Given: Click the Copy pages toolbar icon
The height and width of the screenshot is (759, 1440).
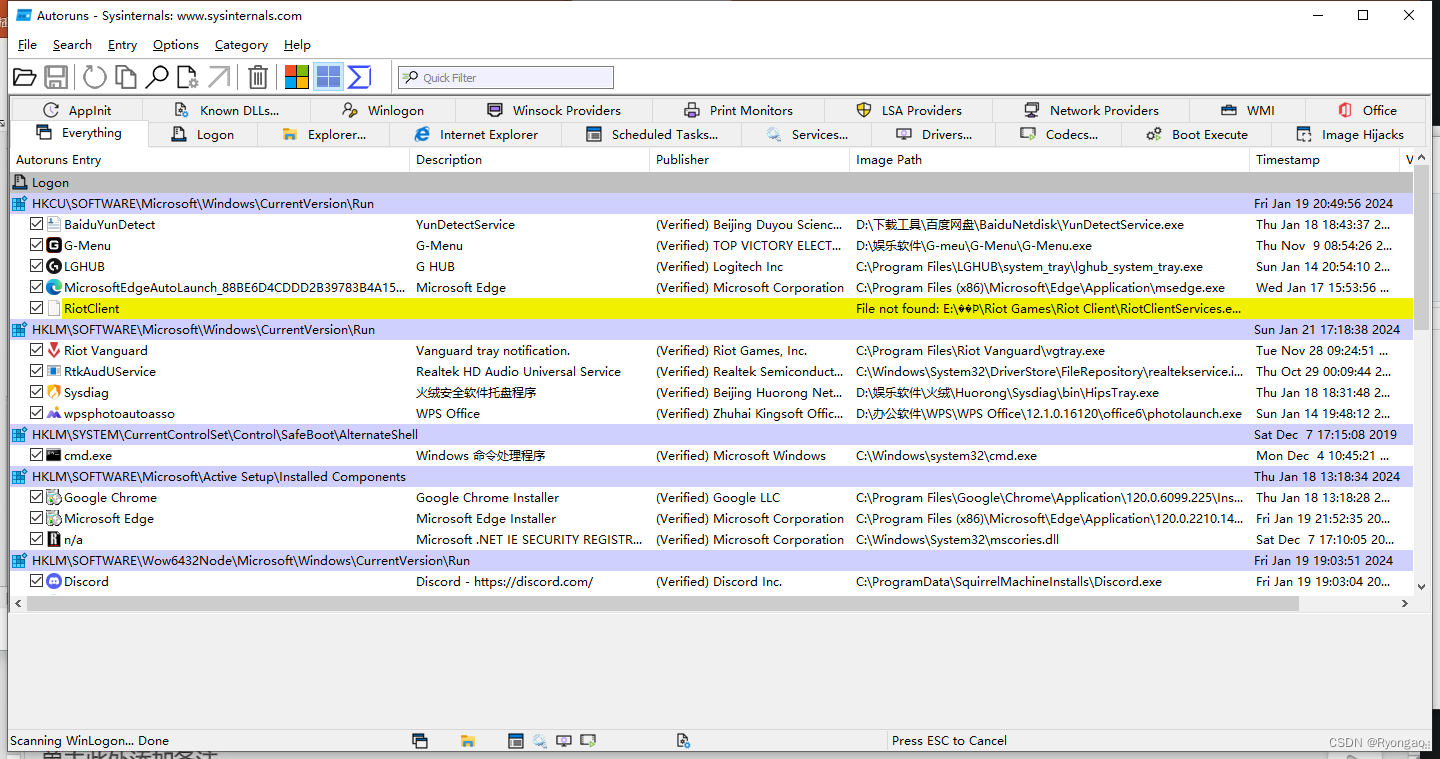Looking at the screenshot, I should click(125, 77).
